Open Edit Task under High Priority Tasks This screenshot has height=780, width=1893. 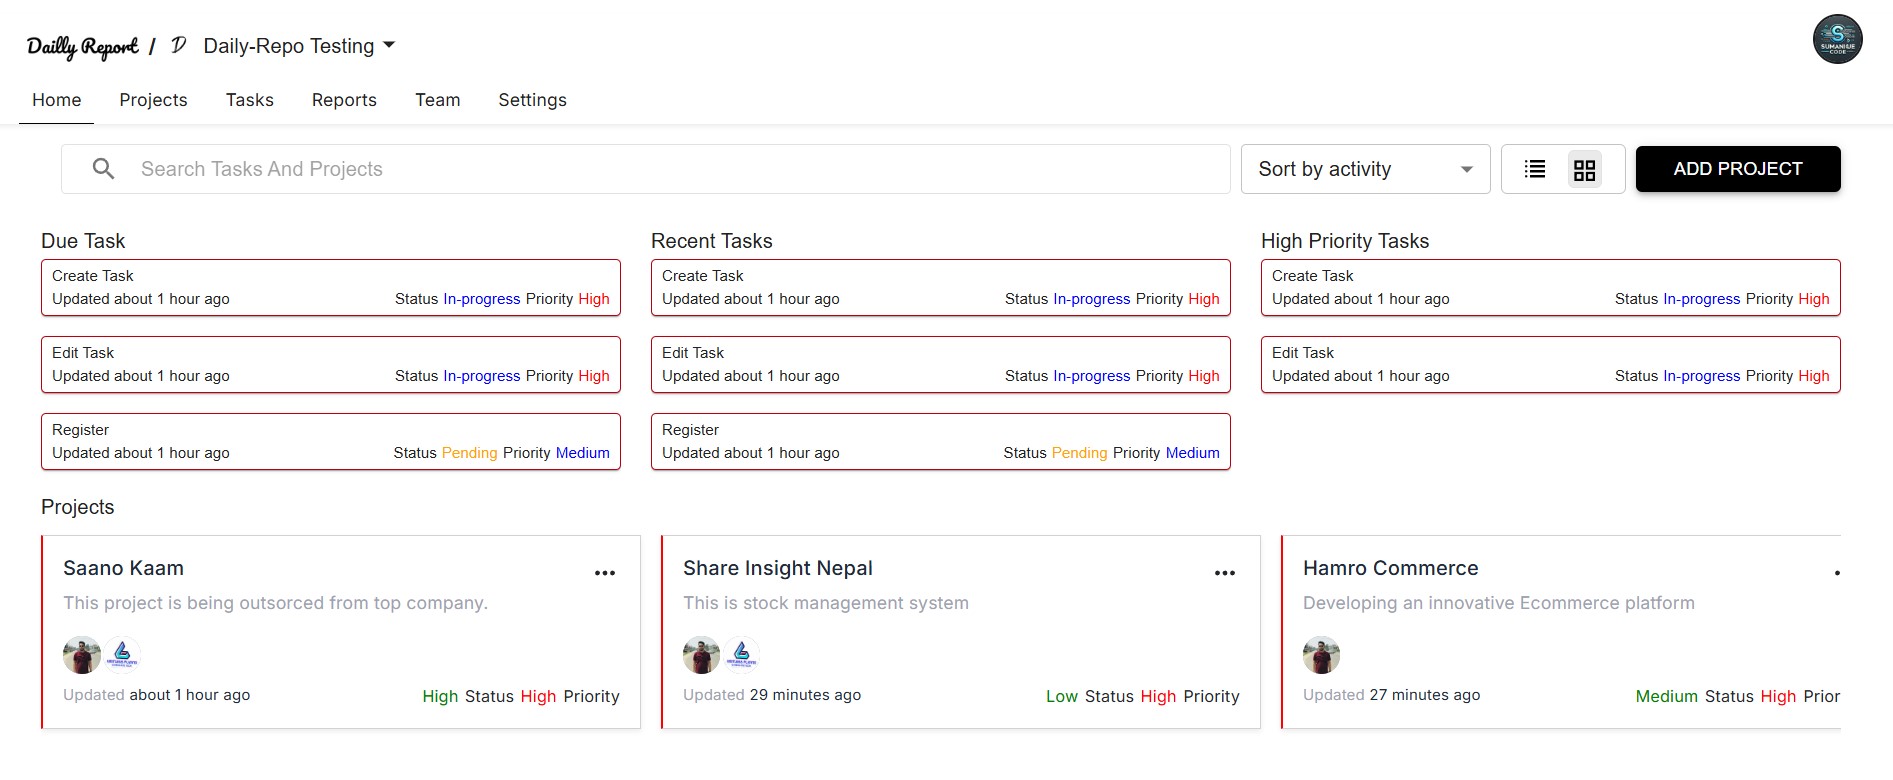(x=1550, y=364)
